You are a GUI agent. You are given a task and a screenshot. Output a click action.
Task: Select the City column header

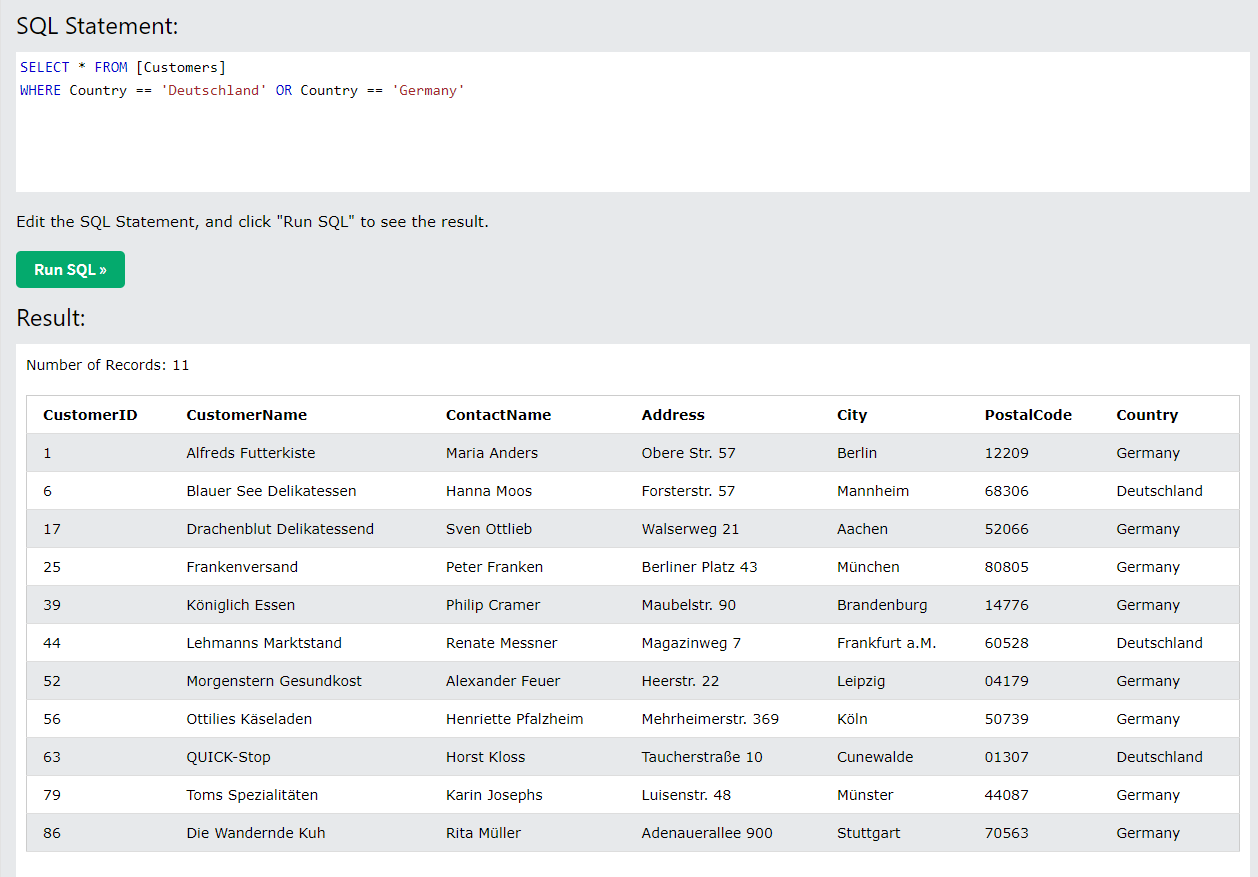point(852,415)
